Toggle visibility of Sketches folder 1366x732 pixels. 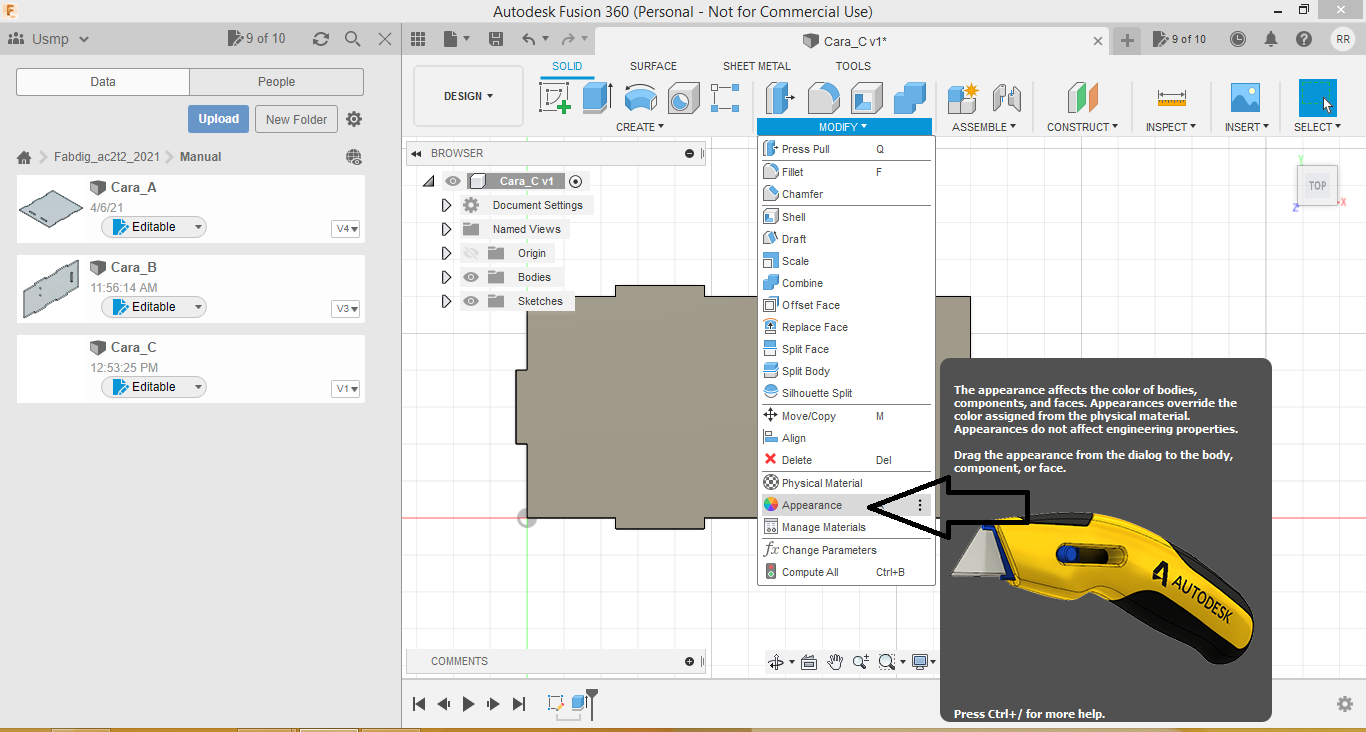point(471,301)
